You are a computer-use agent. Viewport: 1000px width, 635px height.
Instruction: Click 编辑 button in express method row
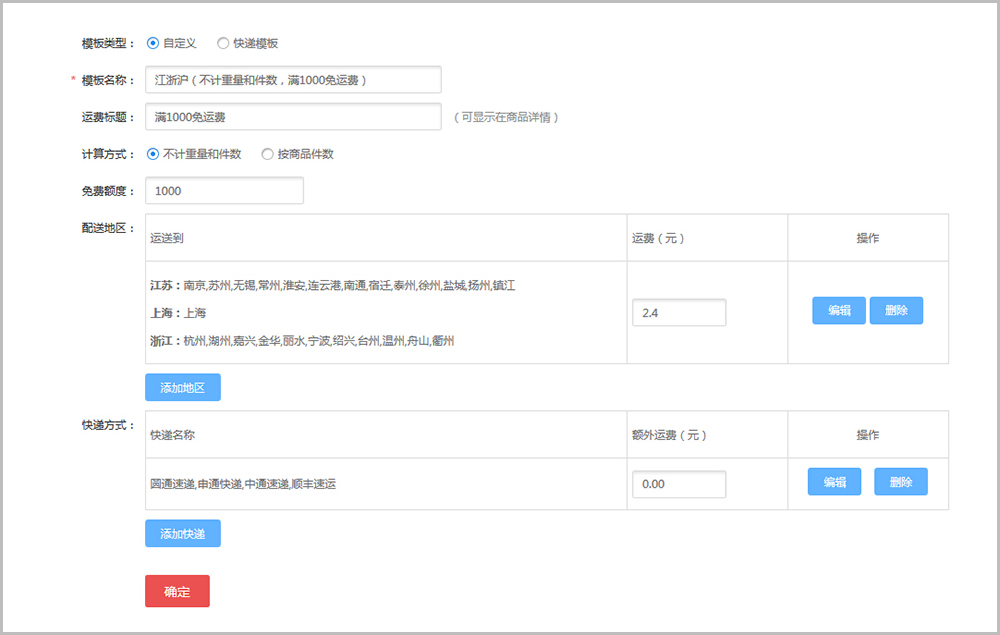point(834,481)
